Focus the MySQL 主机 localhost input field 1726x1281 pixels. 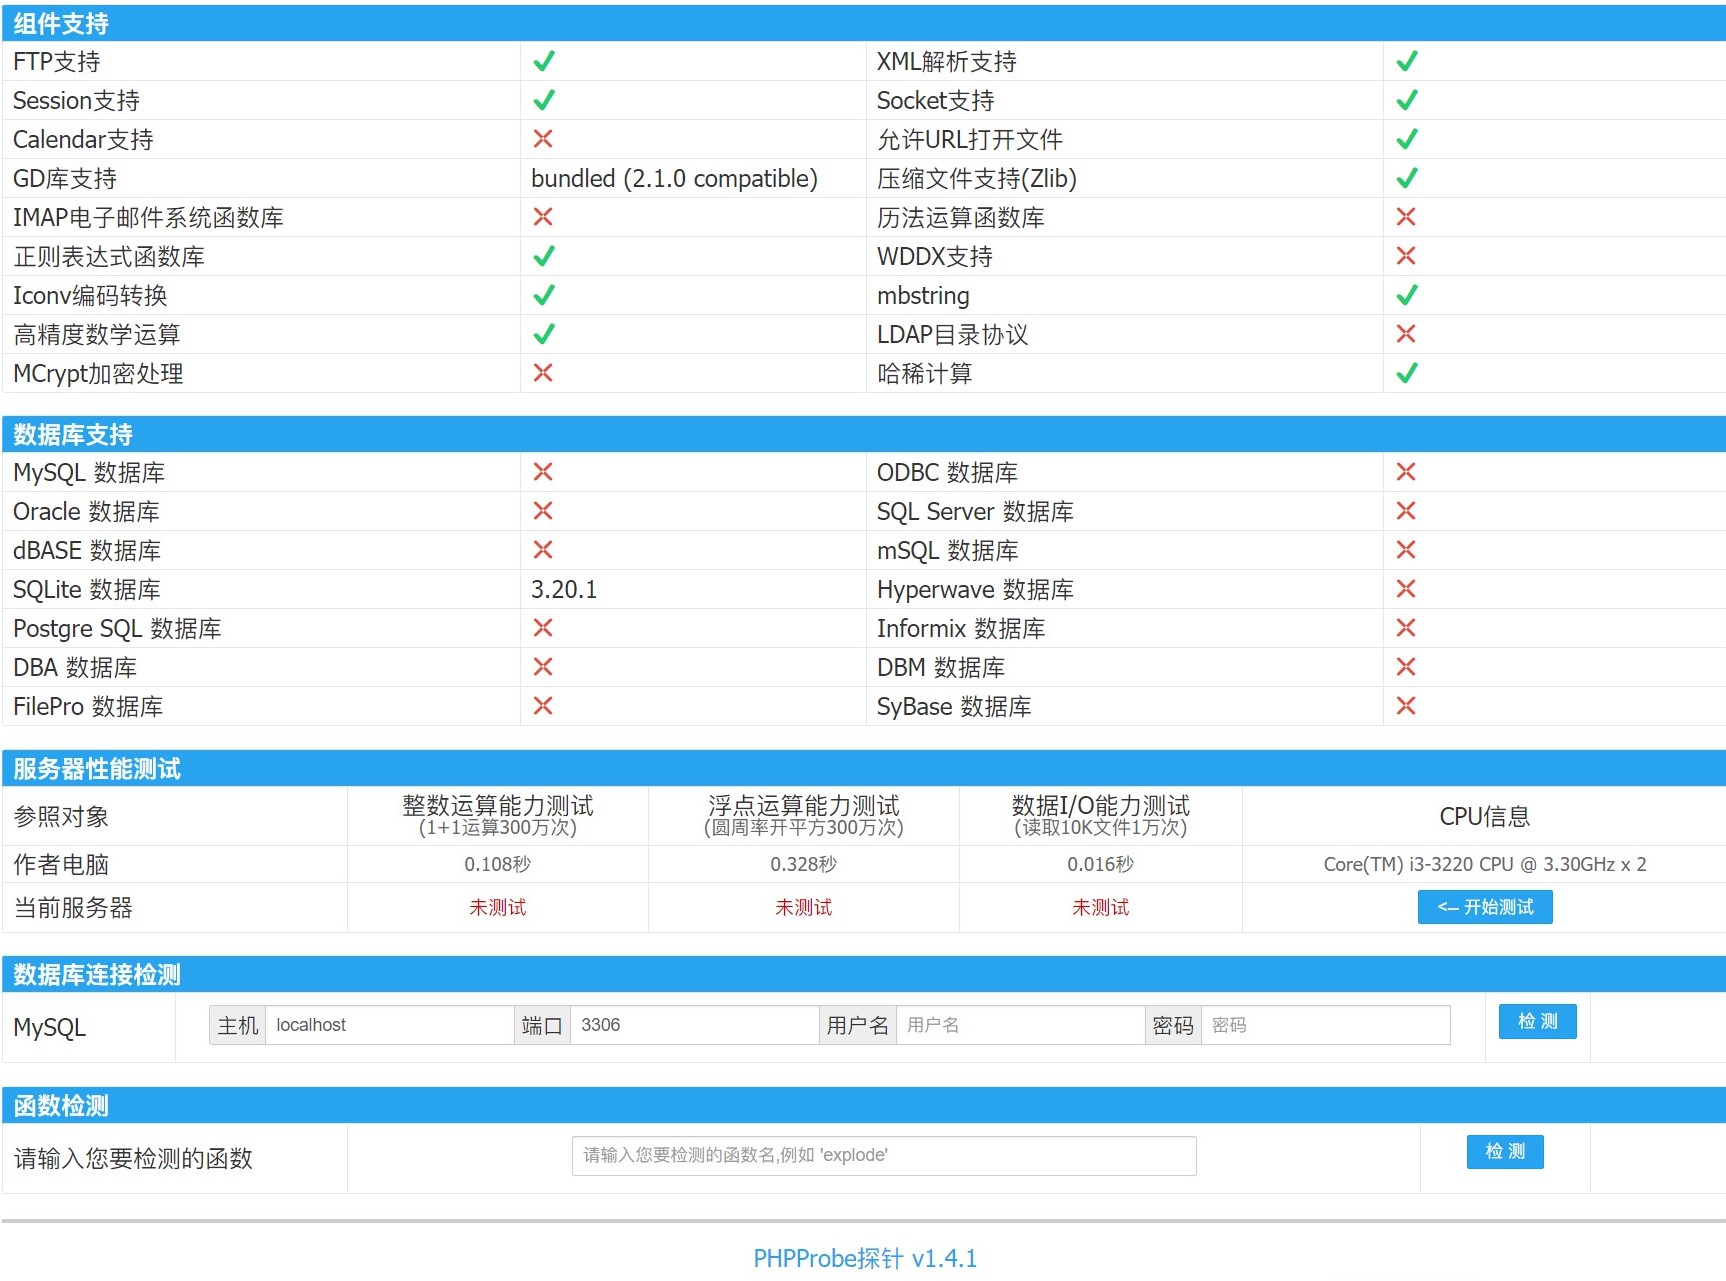[x=388, y=1025]
